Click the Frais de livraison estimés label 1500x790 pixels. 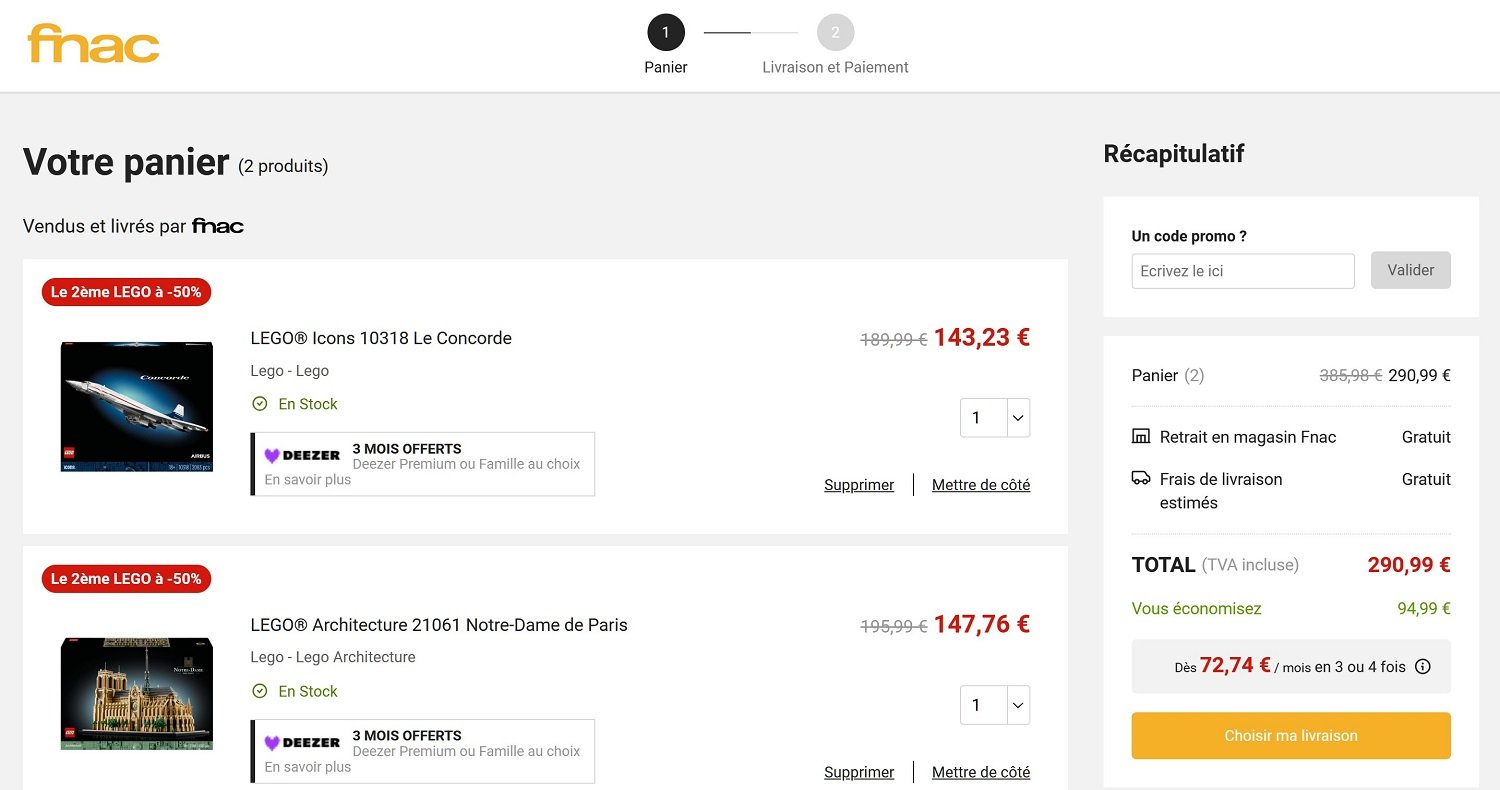[1221, 490]
